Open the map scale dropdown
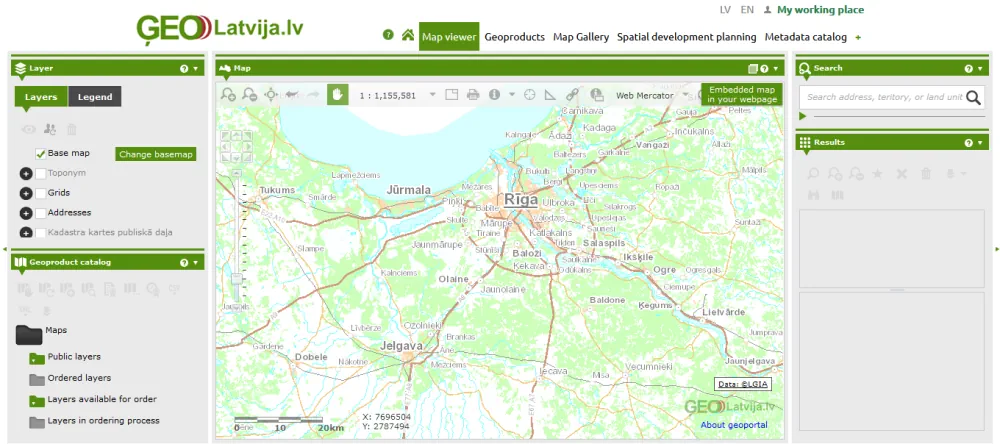 coord(432,94)
